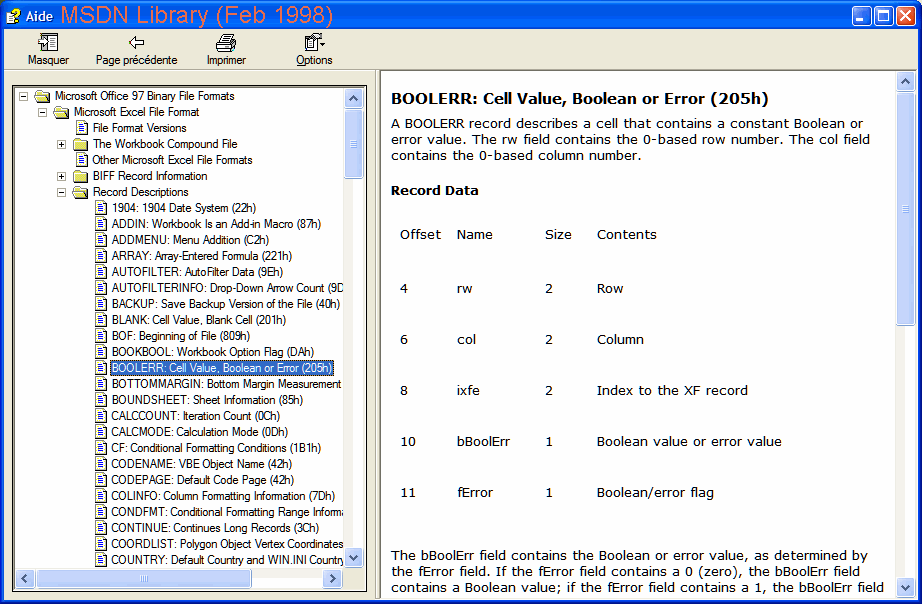Expand The Workbook Compound File node
Screen dimensions: 922x604
point(61,144)
